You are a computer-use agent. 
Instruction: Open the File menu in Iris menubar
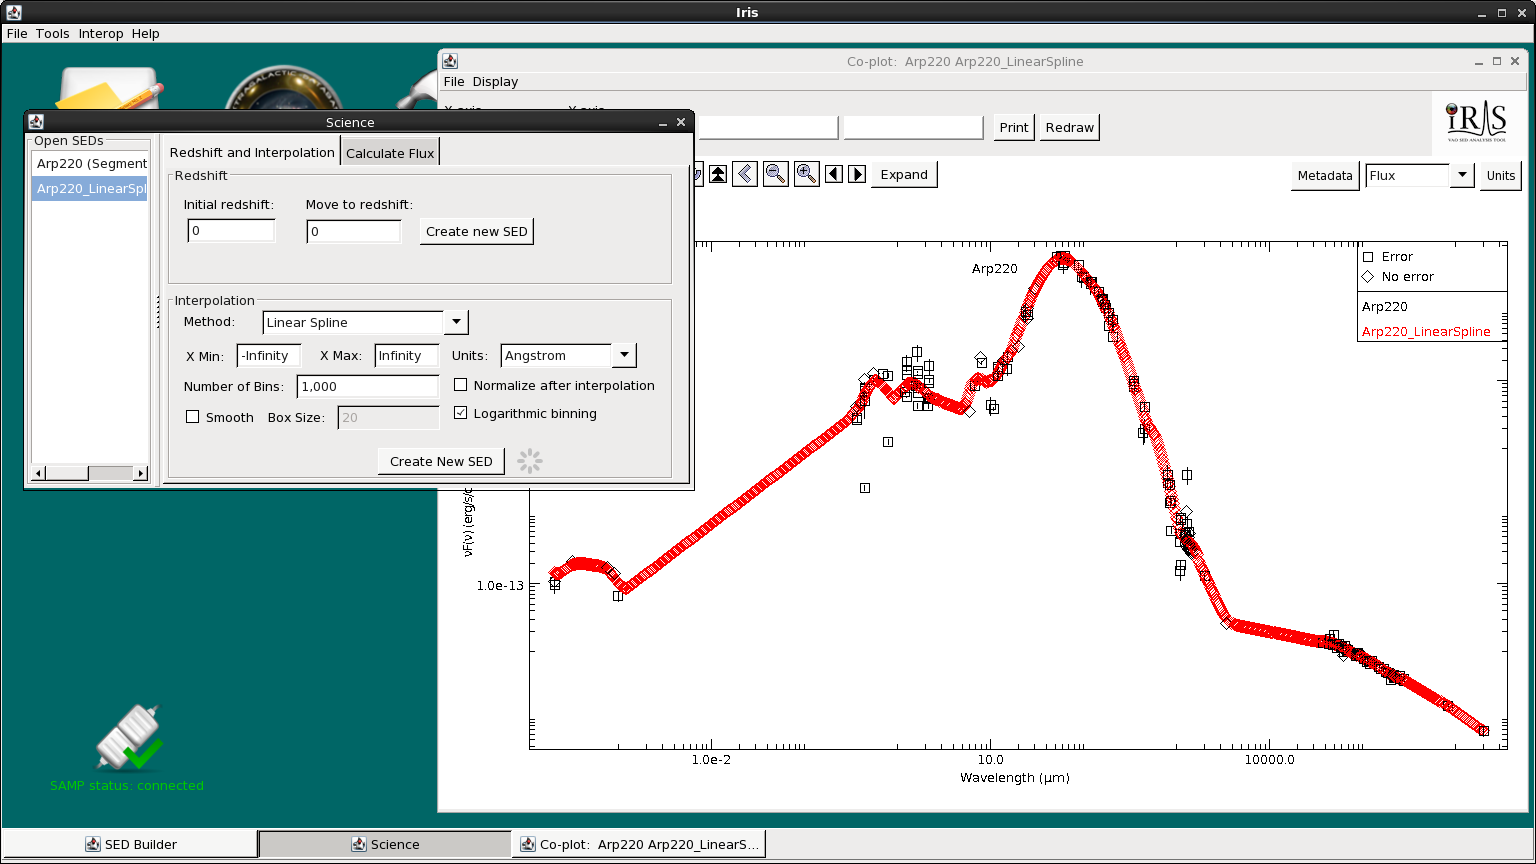[x=17, y=33]
